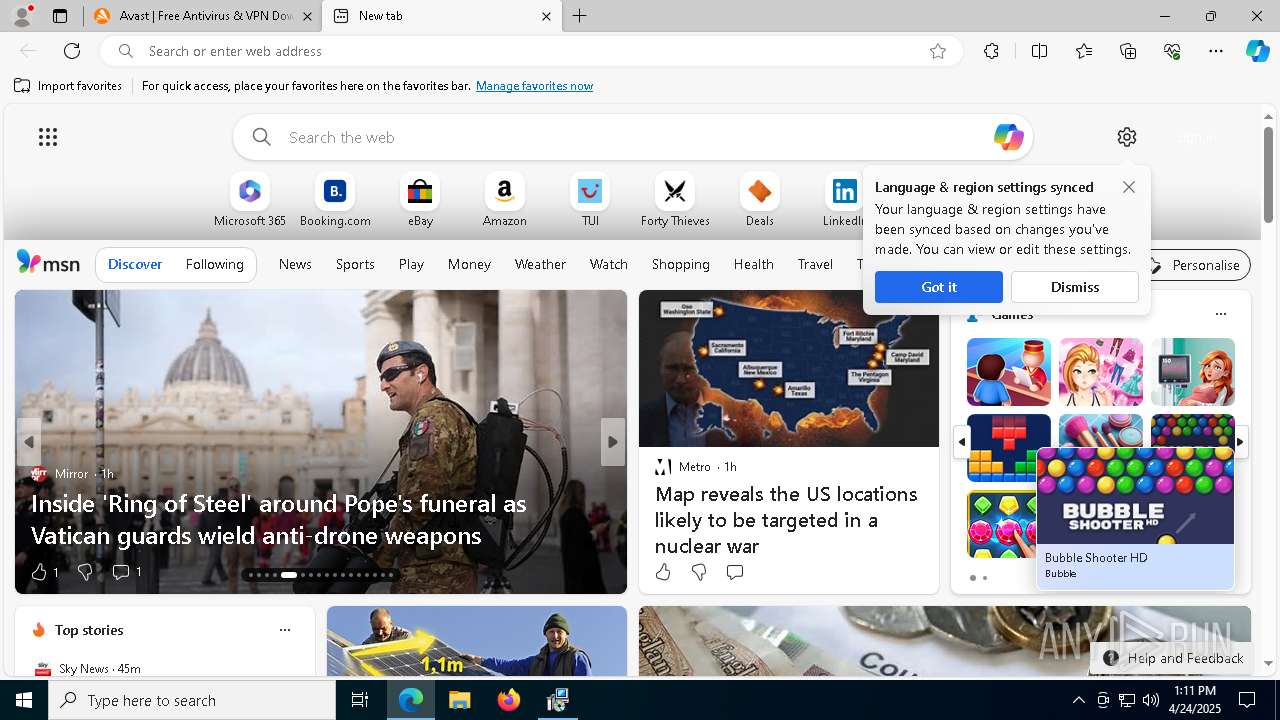The image size is (1280, 720).
Task: Toggle split screen view
Action: [1039, 51]
